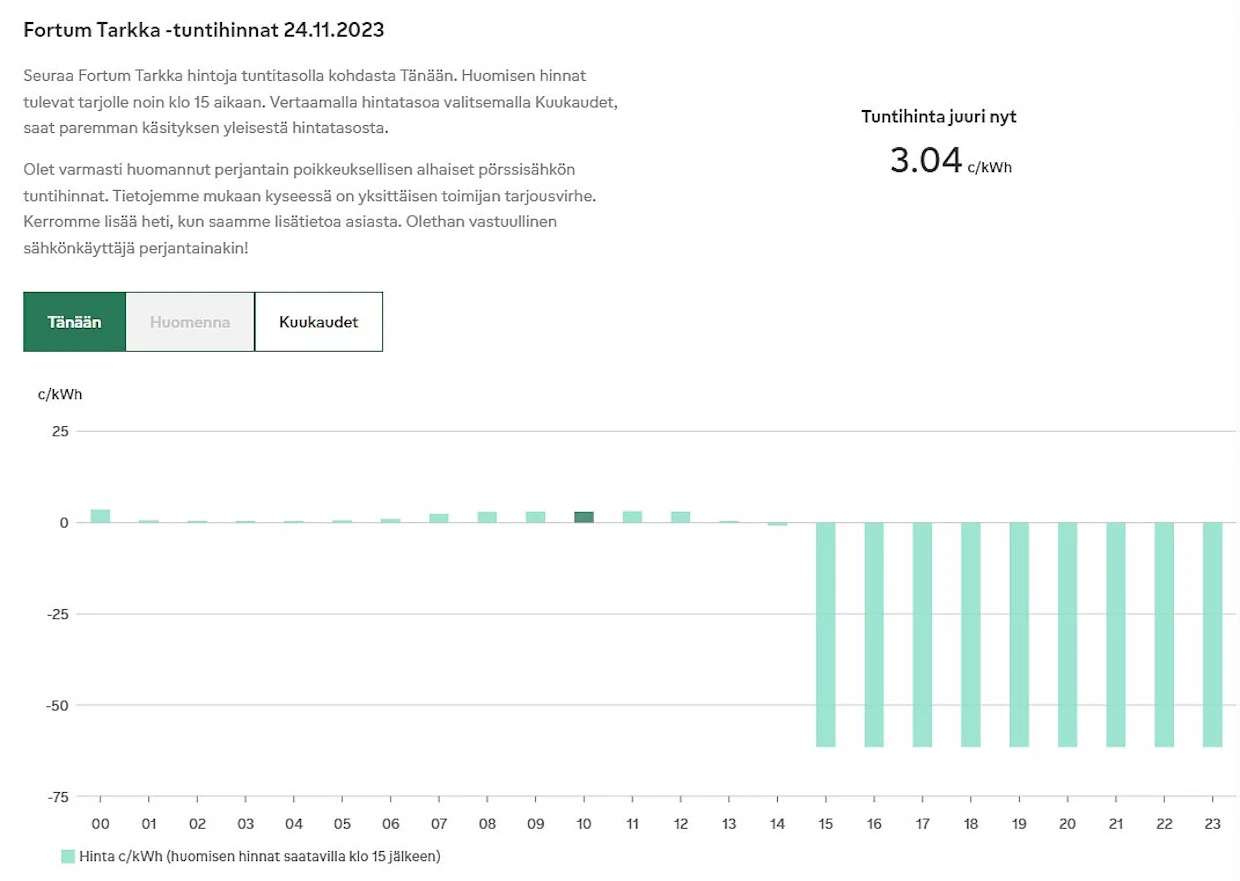Image resolution: width=1240 pixels, height=881 pixels.
Task: Click the negative bar at hour 21
Action: (1116, 635)
